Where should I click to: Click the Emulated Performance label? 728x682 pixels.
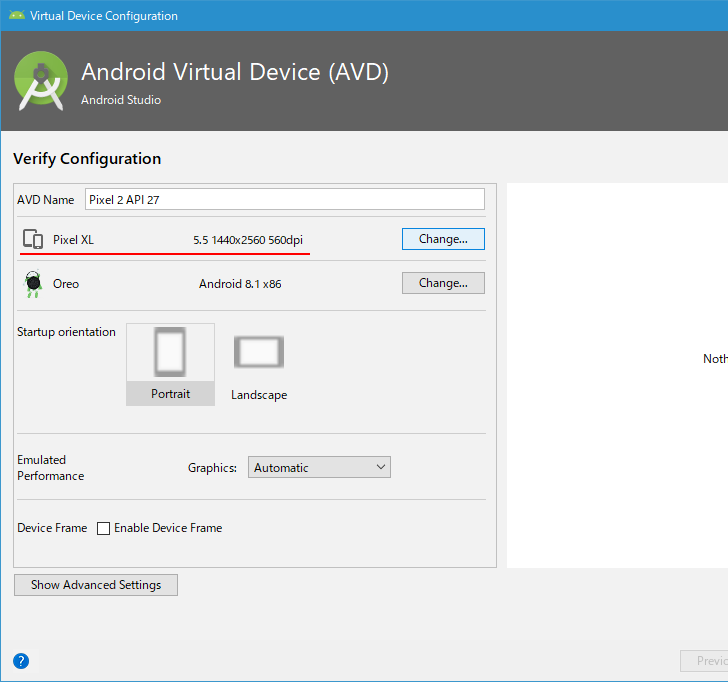51,468
